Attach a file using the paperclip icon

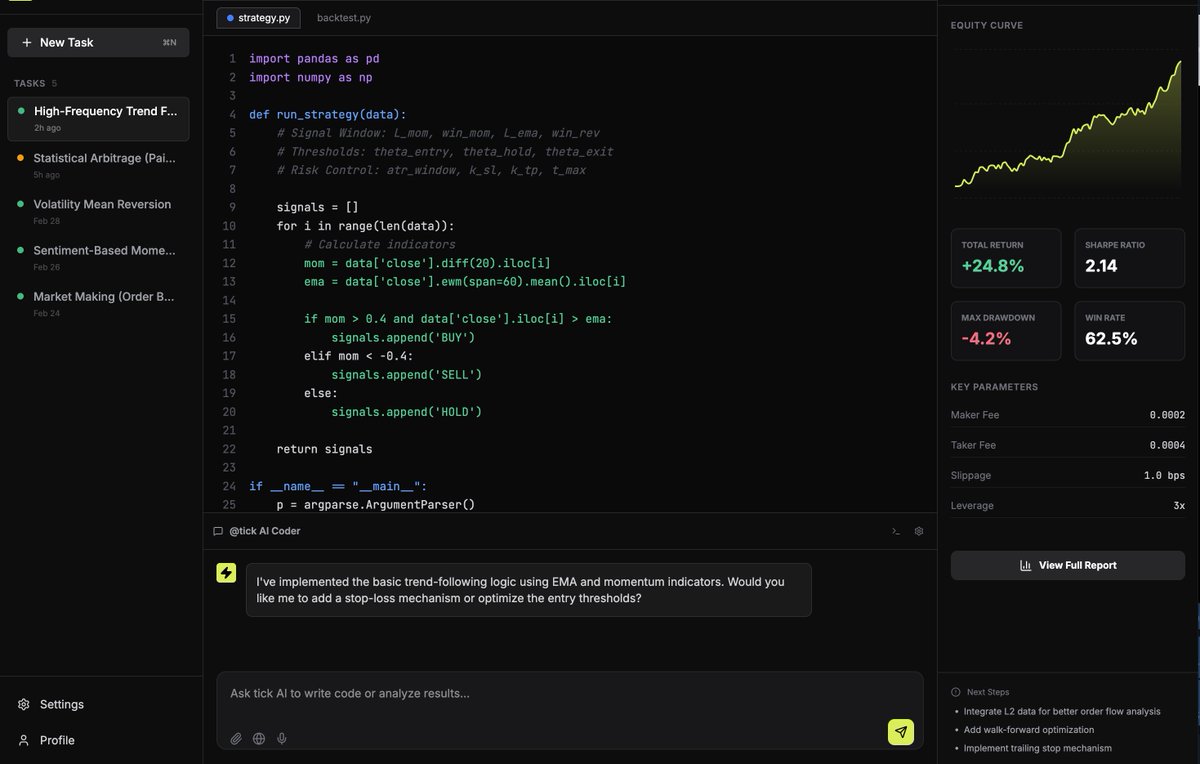click(236, 738)
